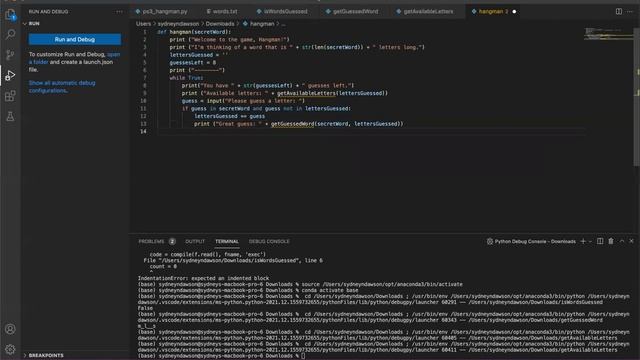Click Downloads in the breadcrumb

220,24
